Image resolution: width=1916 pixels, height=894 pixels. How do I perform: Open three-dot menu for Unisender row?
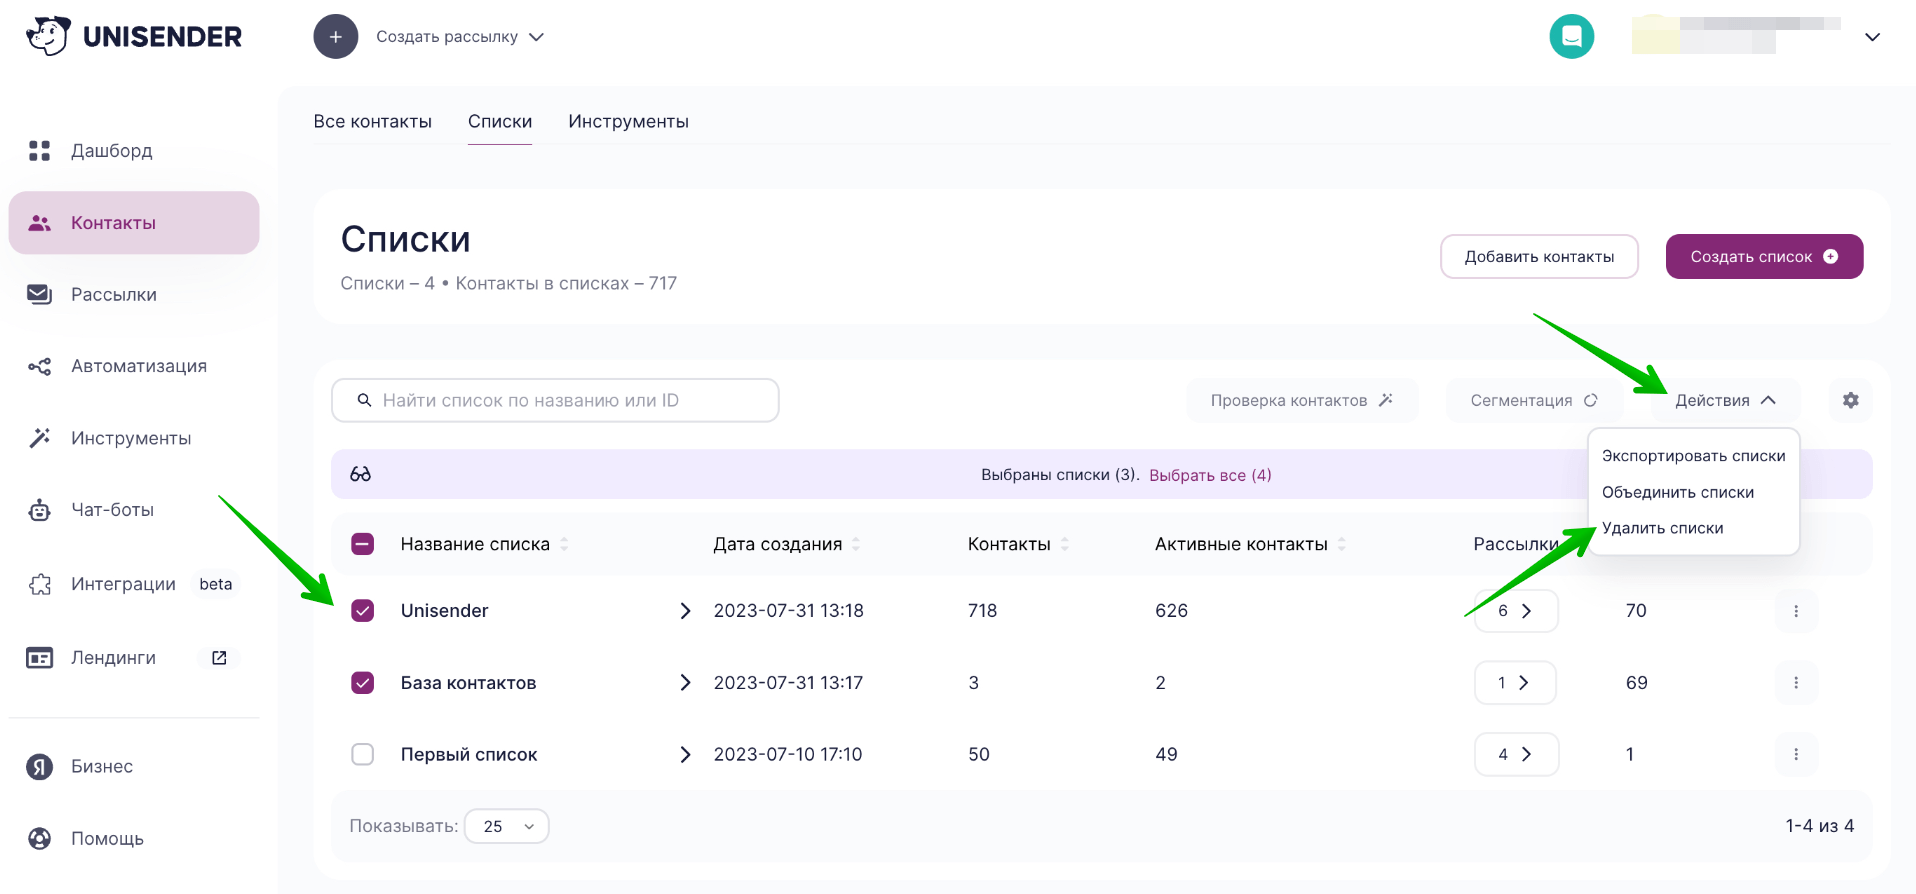[x=1796, y=611]
